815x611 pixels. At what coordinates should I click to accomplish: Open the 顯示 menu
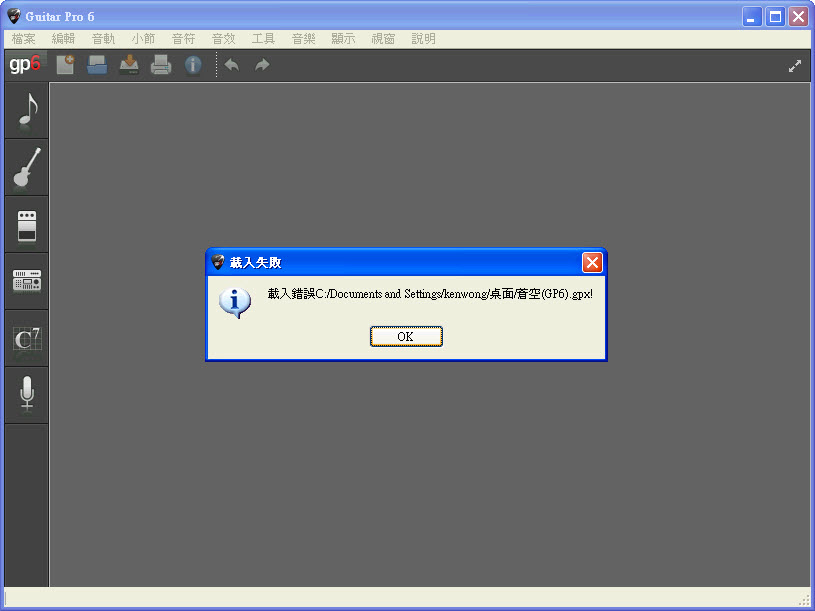[344, 38]
